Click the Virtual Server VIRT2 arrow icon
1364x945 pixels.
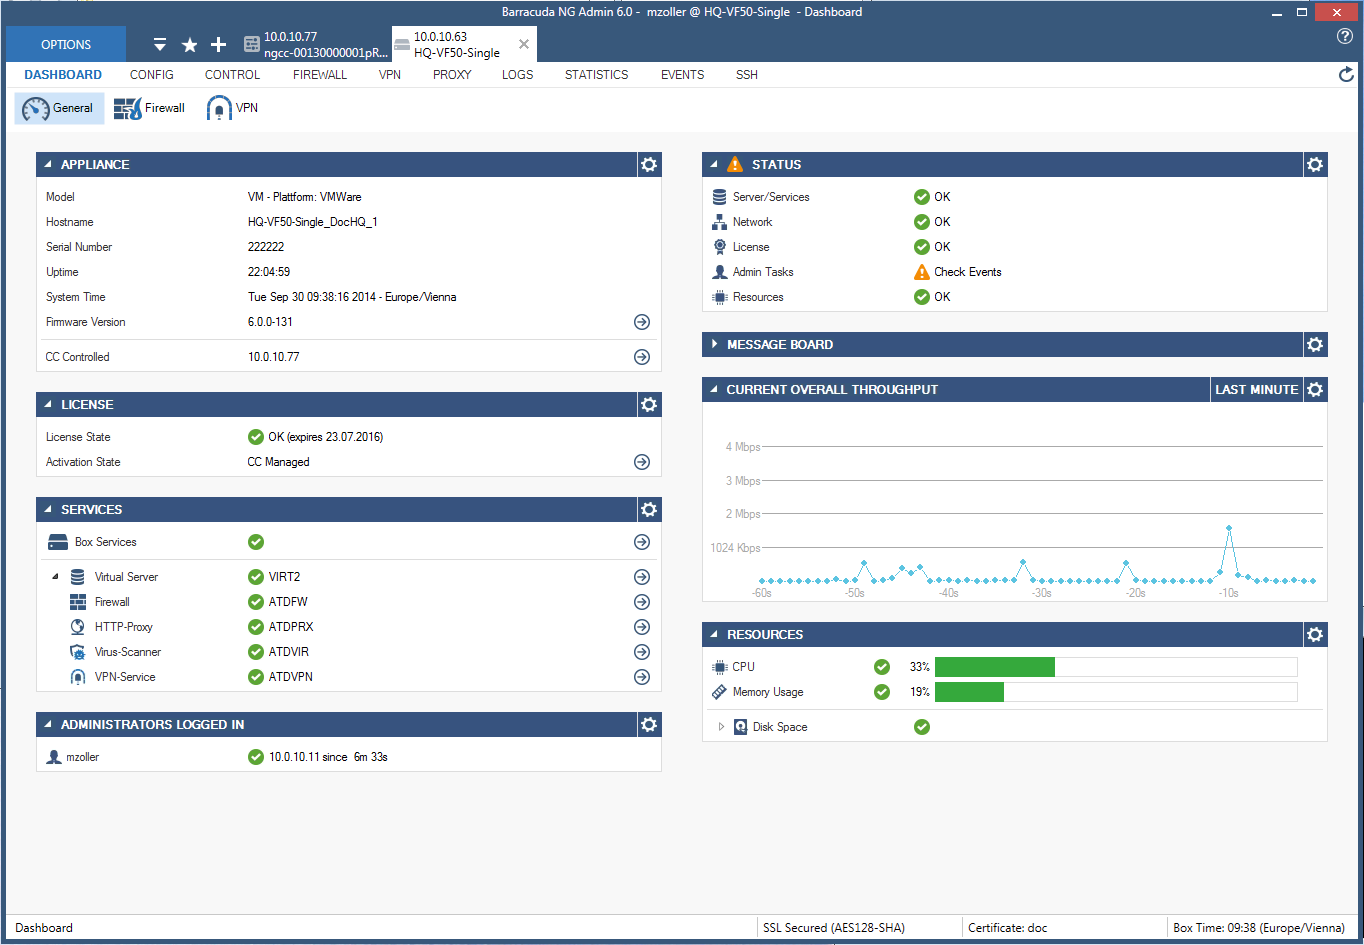click(642, 577)
